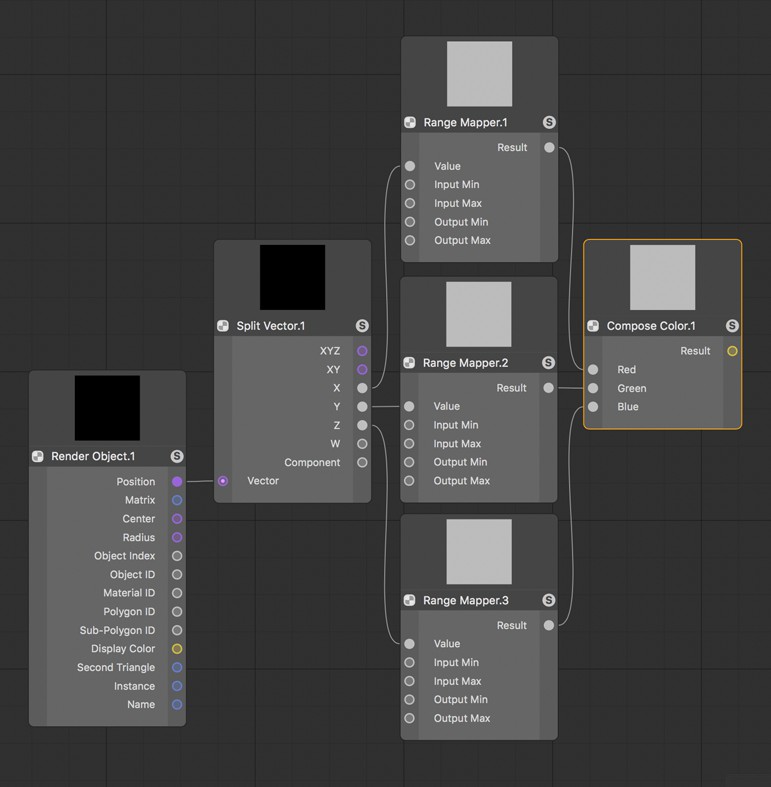Click the node type icon beside Compose Color.1
Viewport: 771px width, 787px height.
pos(593,326)
